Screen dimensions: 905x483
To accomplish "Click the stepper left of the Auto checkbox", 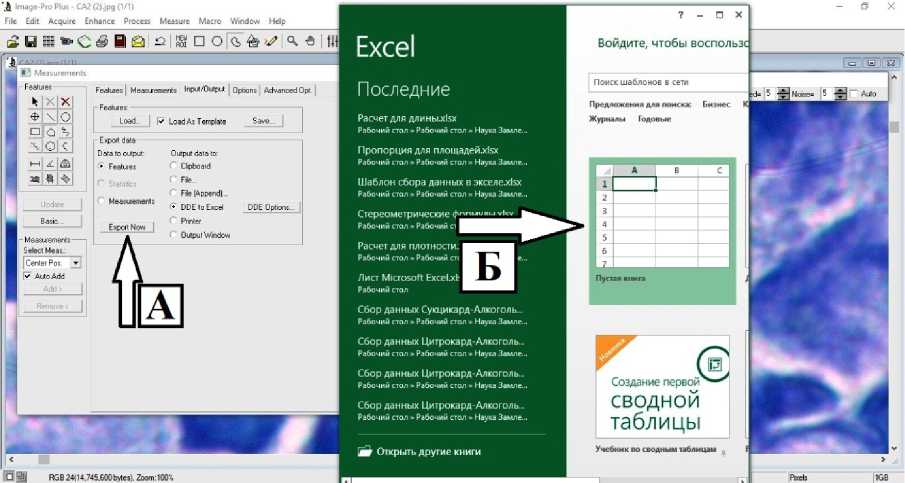I will pos(840,93).
